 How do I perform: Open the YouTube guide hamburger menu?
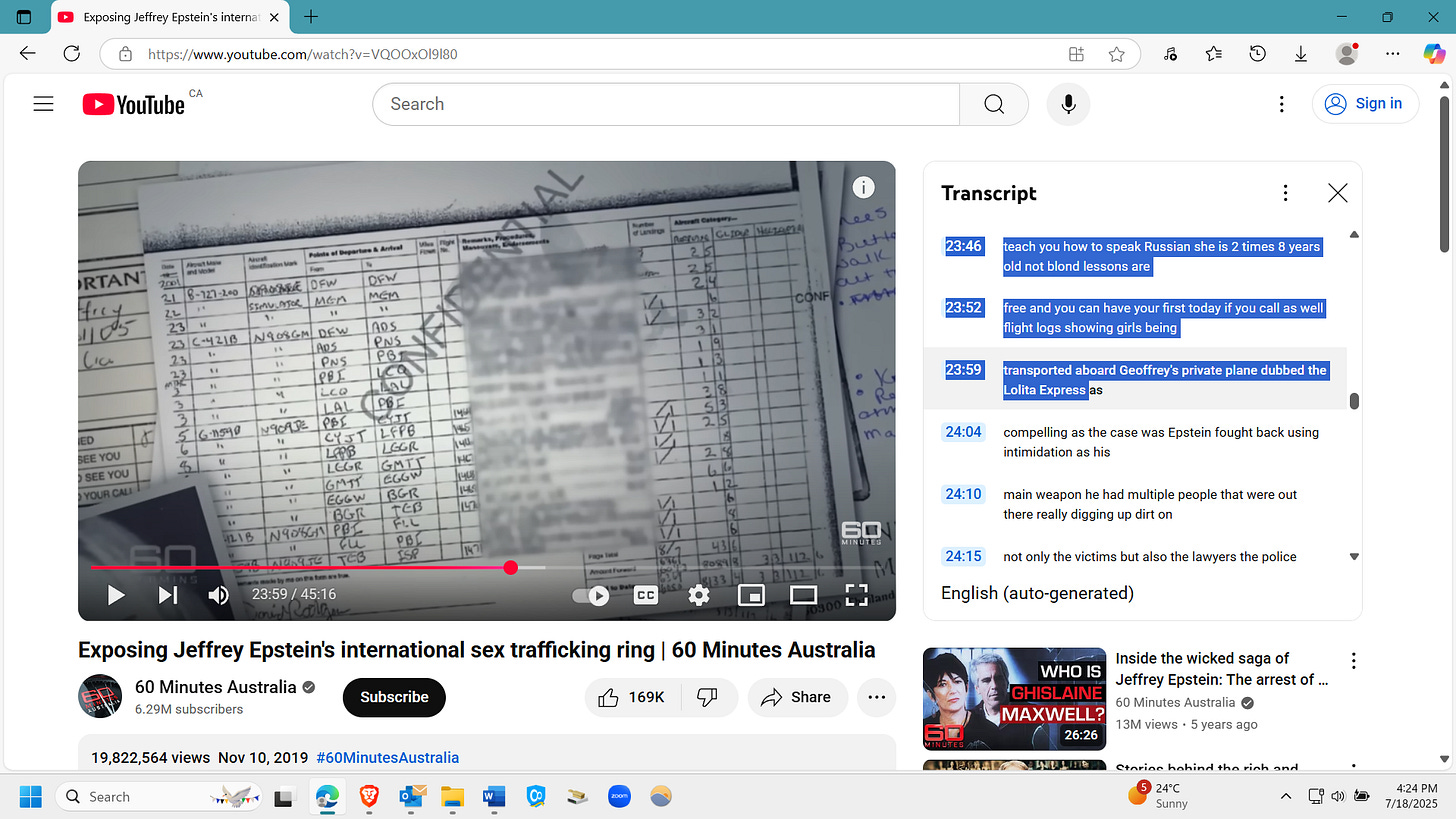[x=43, y=104]
